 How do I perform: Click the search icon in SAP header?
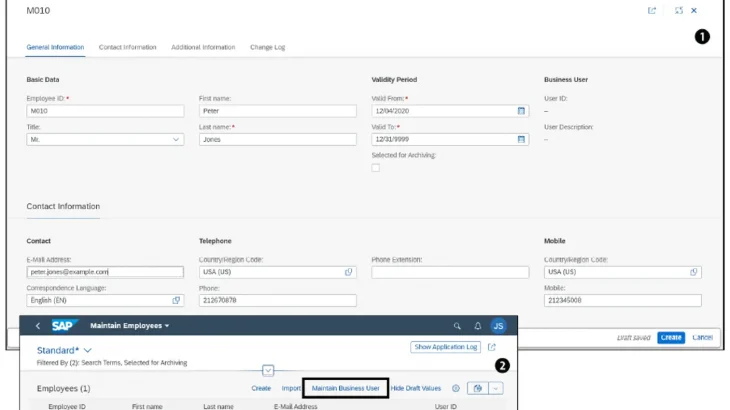click(457, 326)
